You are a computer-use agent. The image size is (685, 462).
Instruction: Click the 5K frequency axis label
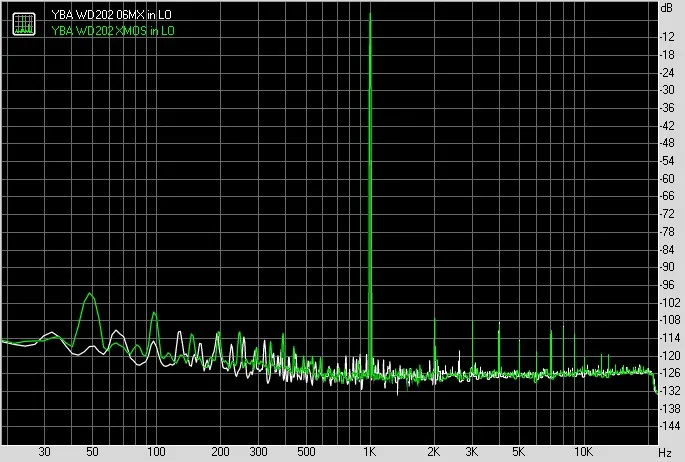coord(518,452)
